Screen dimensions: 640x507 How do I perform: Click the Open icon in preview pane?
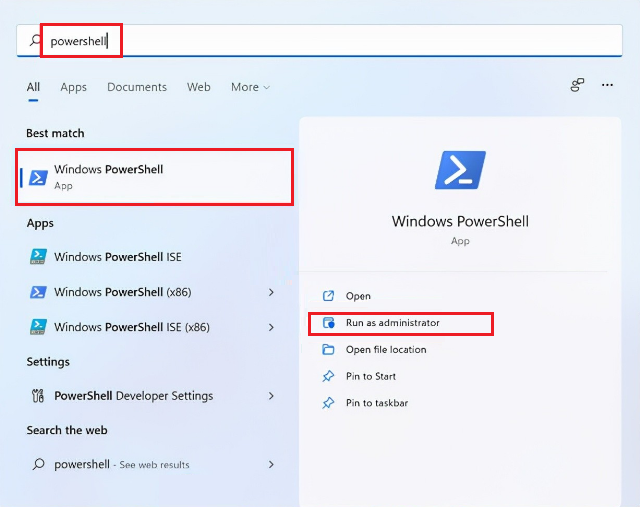(328, 296)
